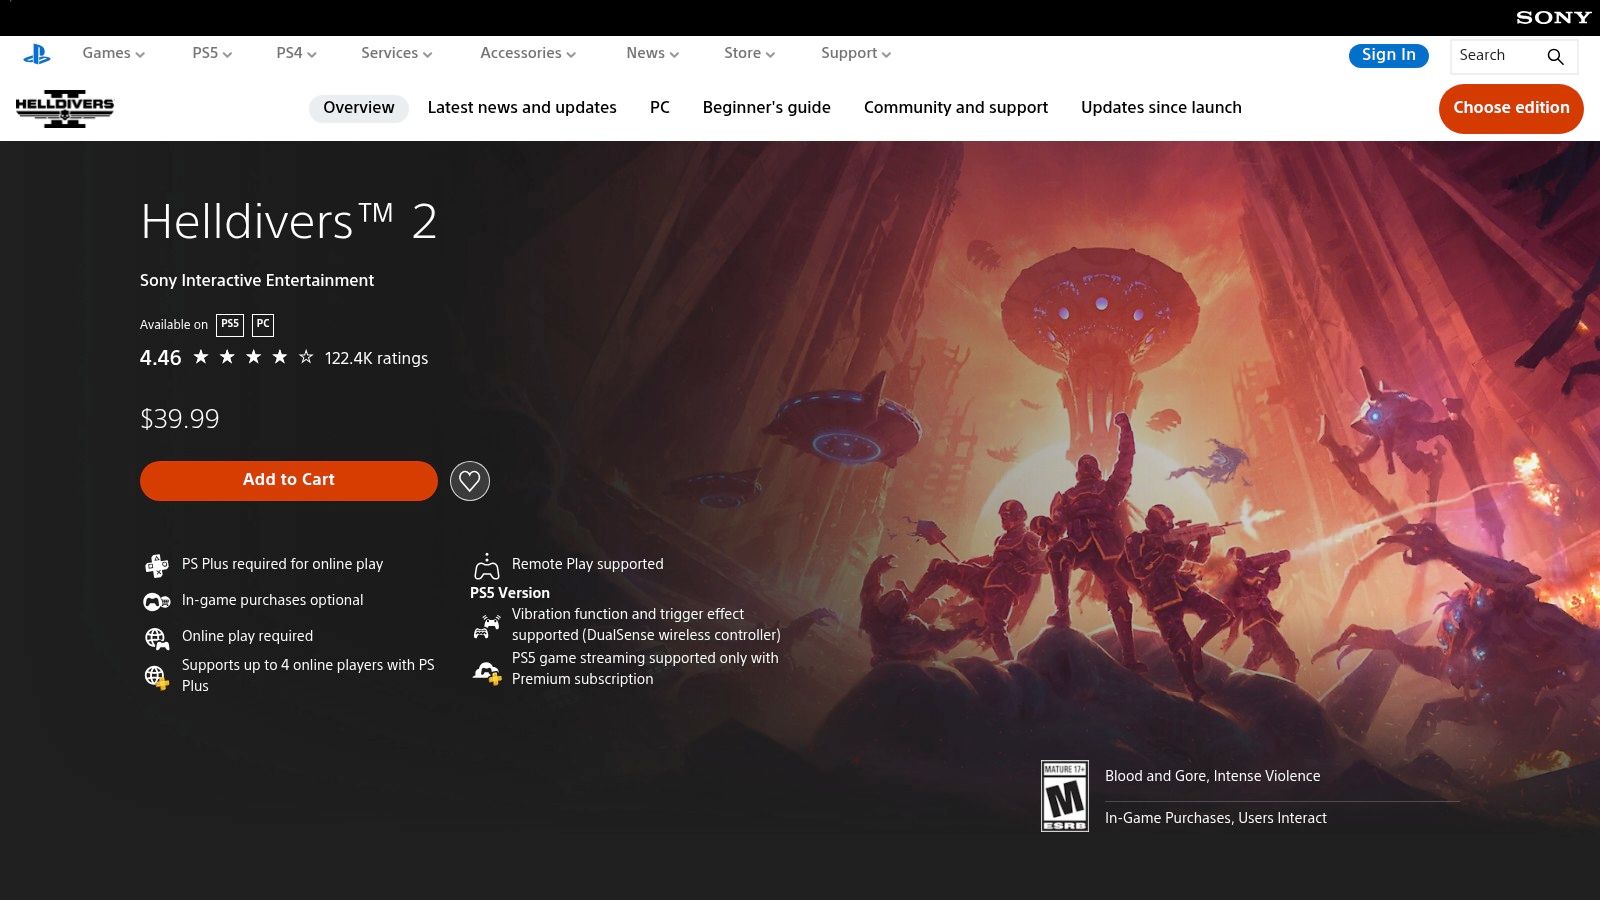Click 'PS5 Version' label
Screen dimensions: 1600x900
pos(510,593)
